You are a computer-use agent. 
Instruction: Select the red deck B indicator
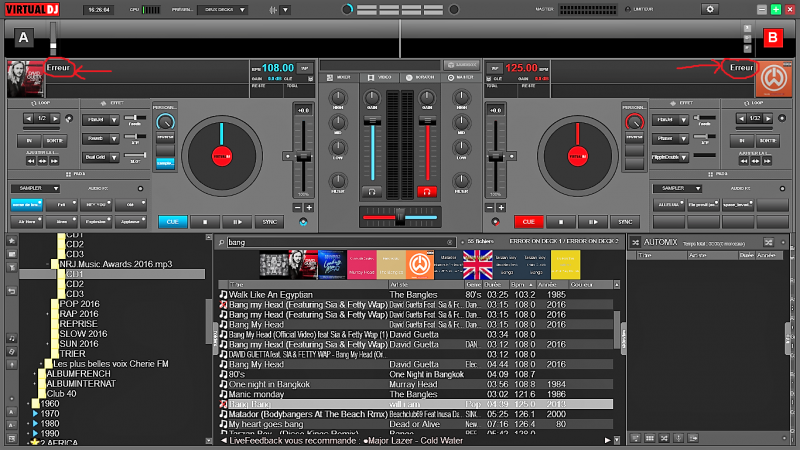pyautogui.click(x=772, y=37)
